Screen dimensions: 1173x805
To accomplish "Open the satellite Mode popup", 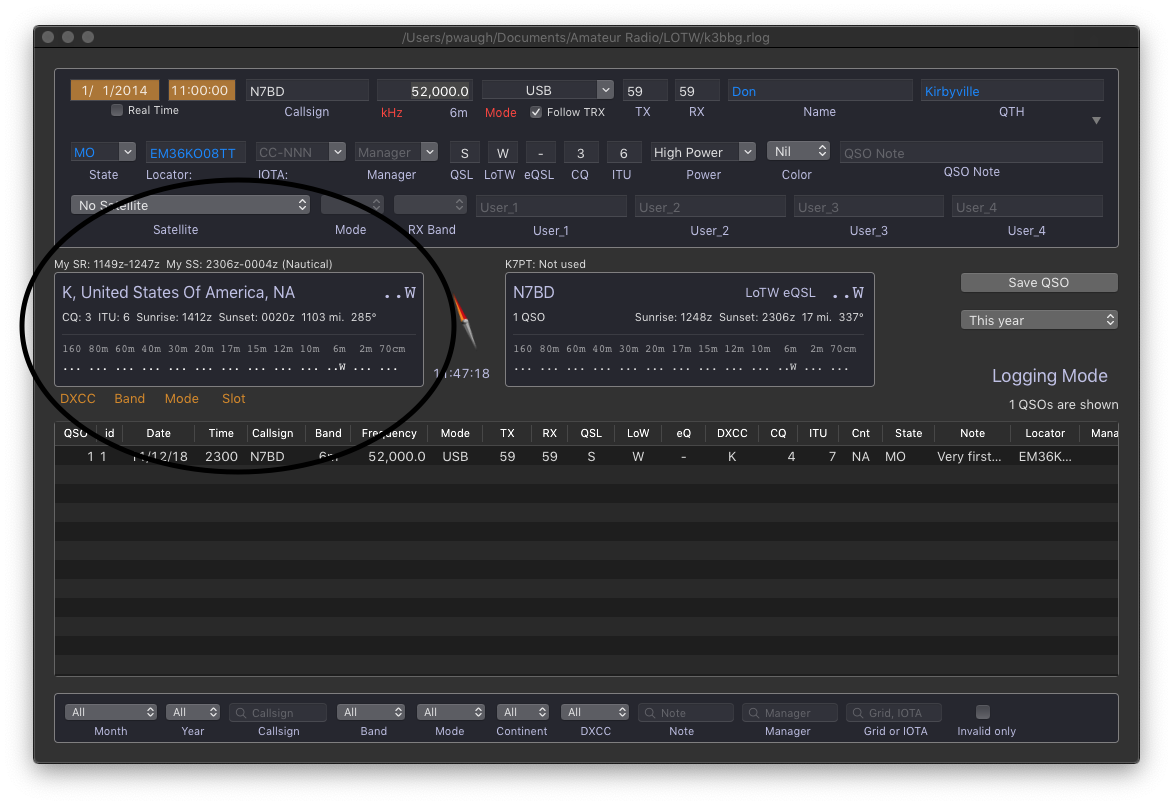I will [352, 205].
